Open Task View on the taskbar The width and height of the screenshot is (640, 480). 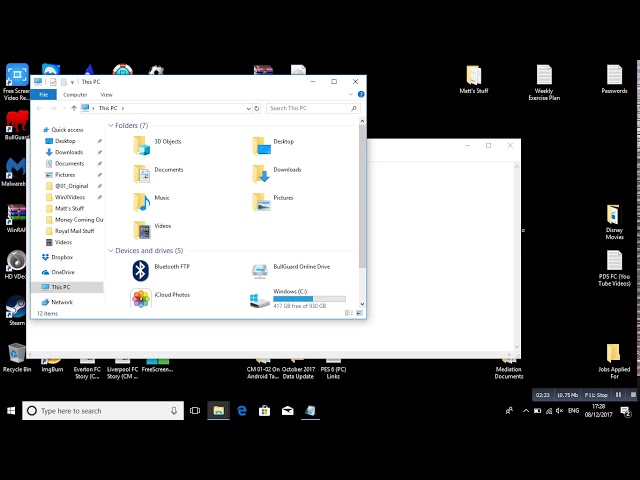pos(195,411)
